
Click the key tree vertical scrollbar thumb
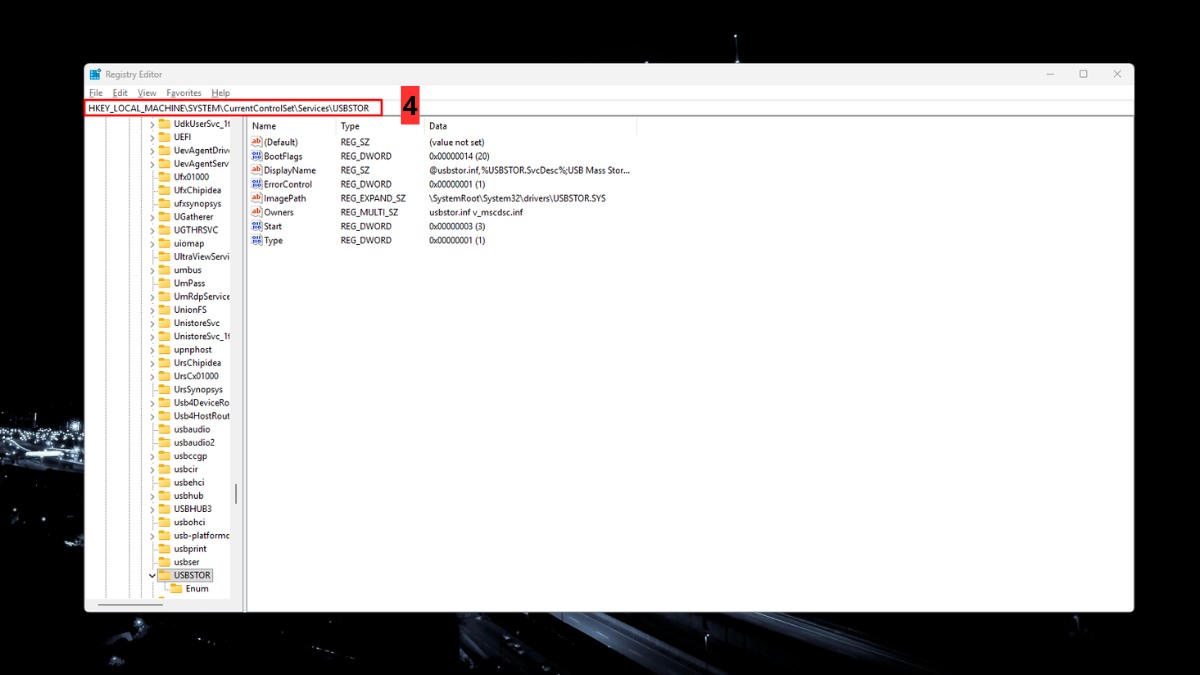click(x=236, y=494)
